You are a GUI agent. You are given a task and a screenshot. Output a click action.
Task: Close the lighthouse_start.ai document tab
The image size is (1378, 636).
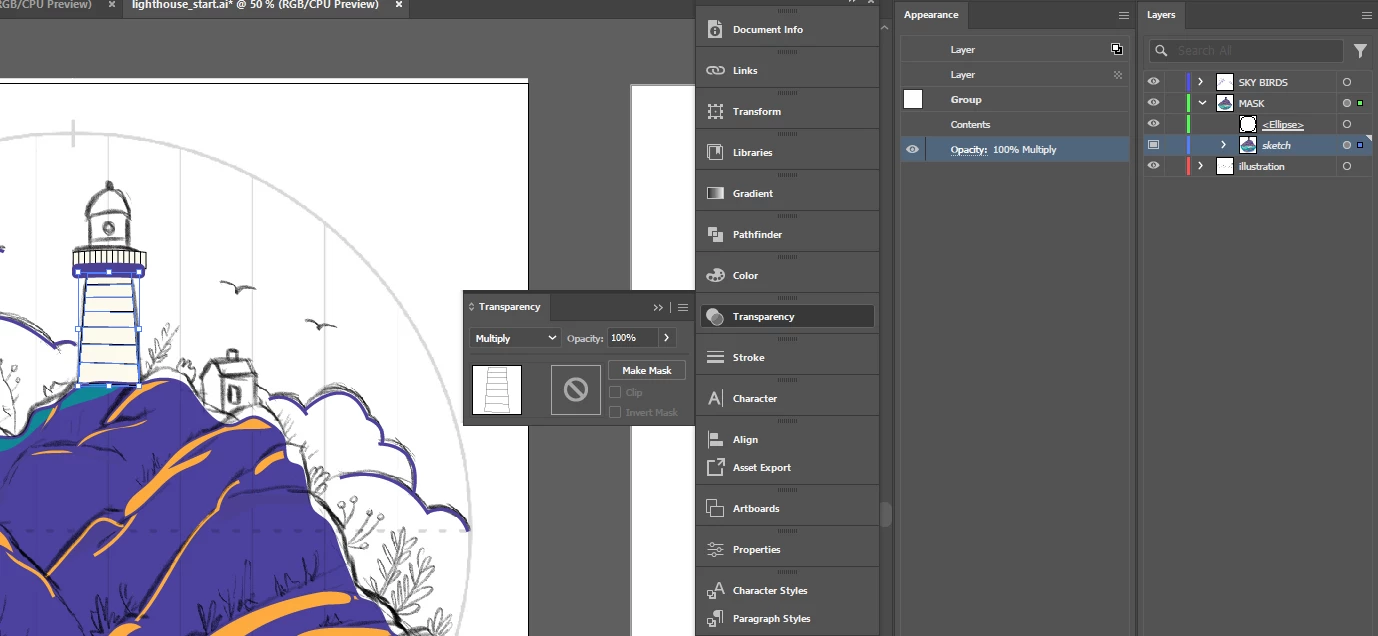coord(399,5)
